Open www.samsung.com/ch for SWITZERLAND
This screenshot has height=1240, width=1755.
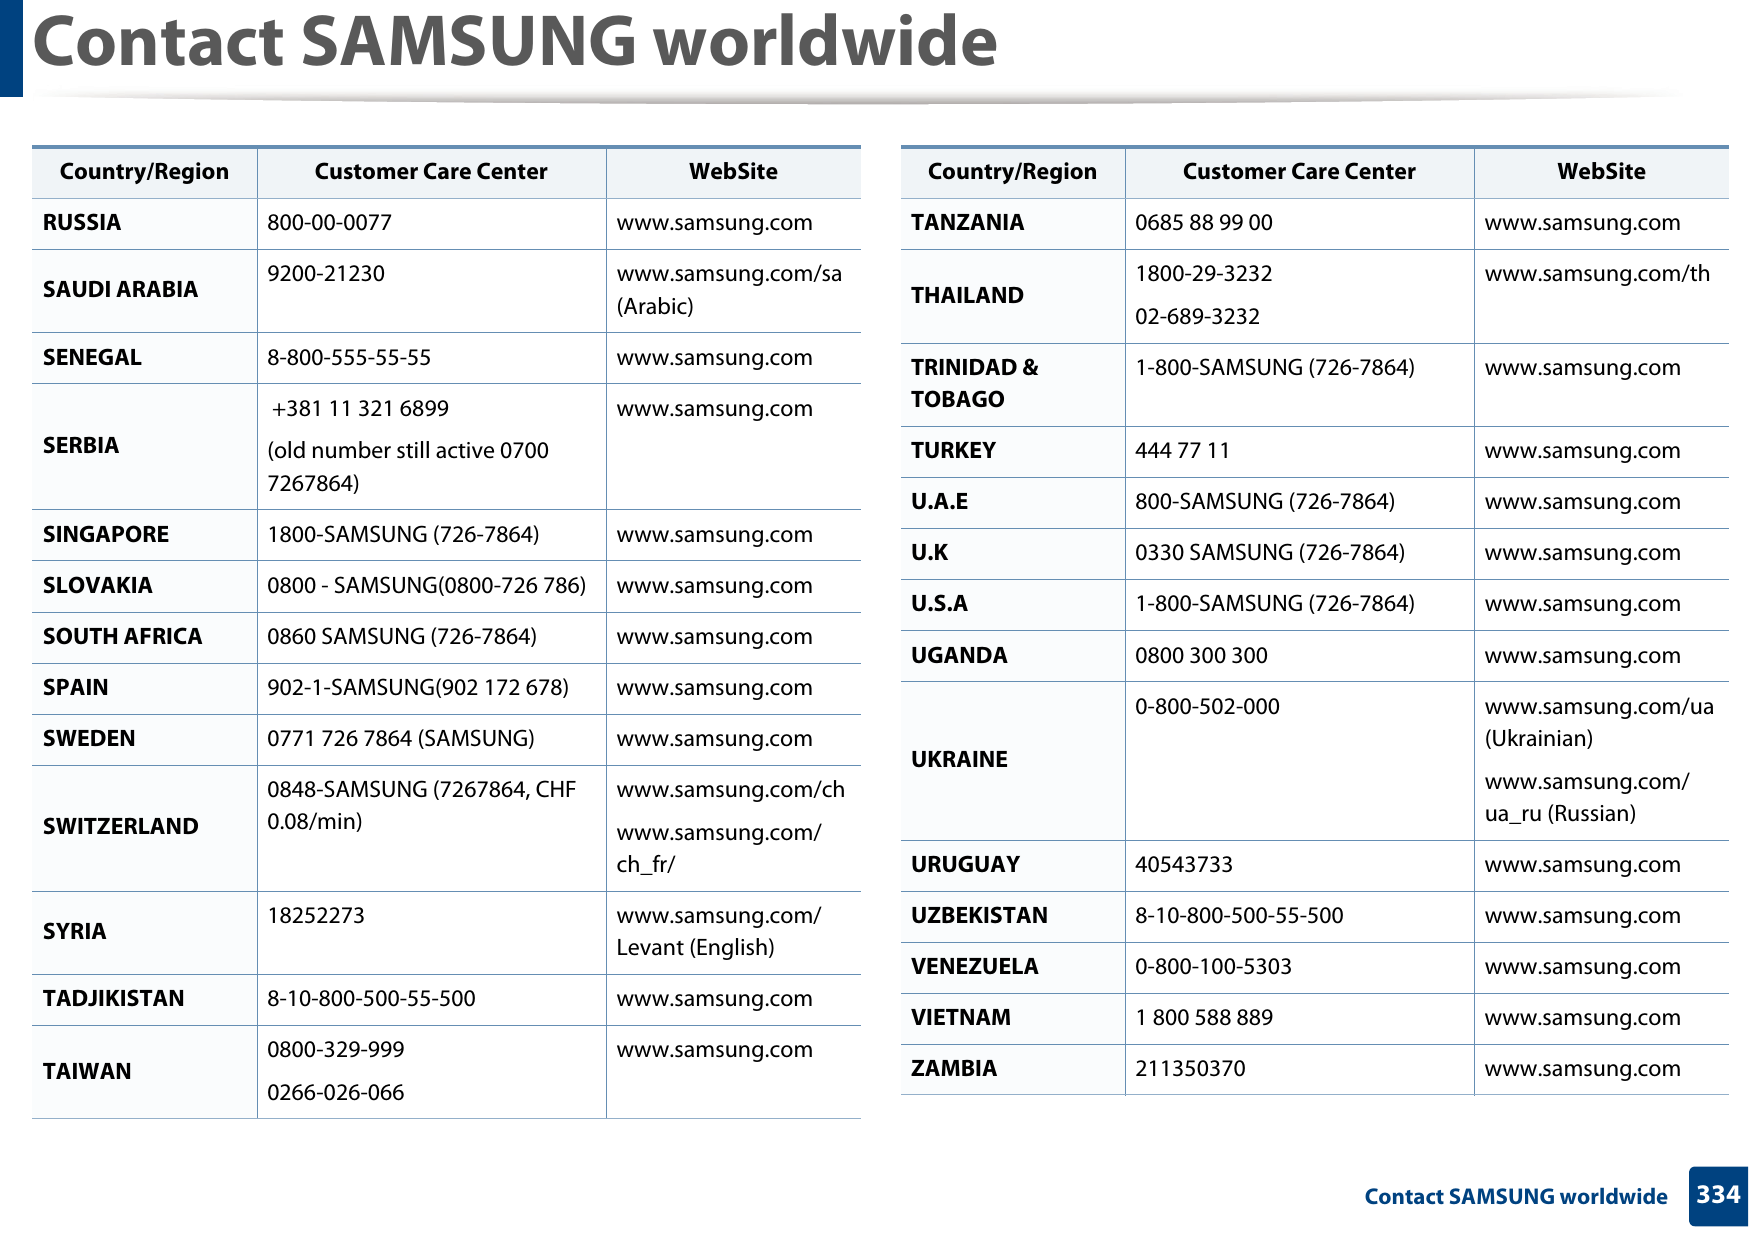tap(730, 790)
